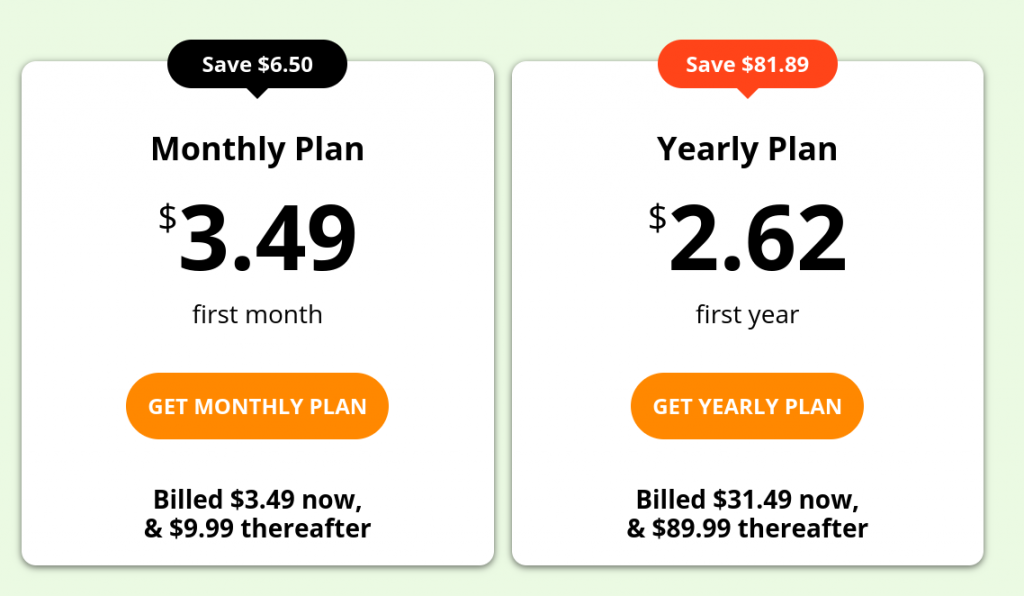Click the black badge's downward pointer arrow
1024x596 pixels.
pos(257,92)
